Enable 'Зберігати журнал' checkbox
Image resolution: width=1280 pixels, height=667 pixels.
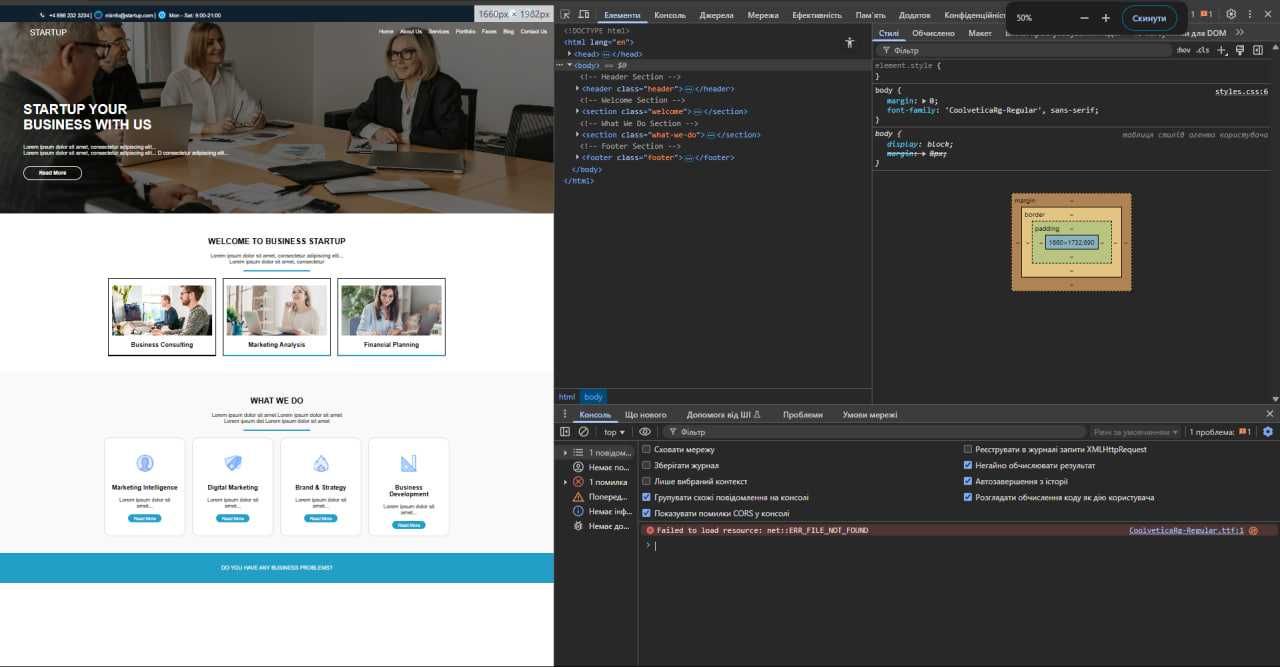[x=646, y=465]
